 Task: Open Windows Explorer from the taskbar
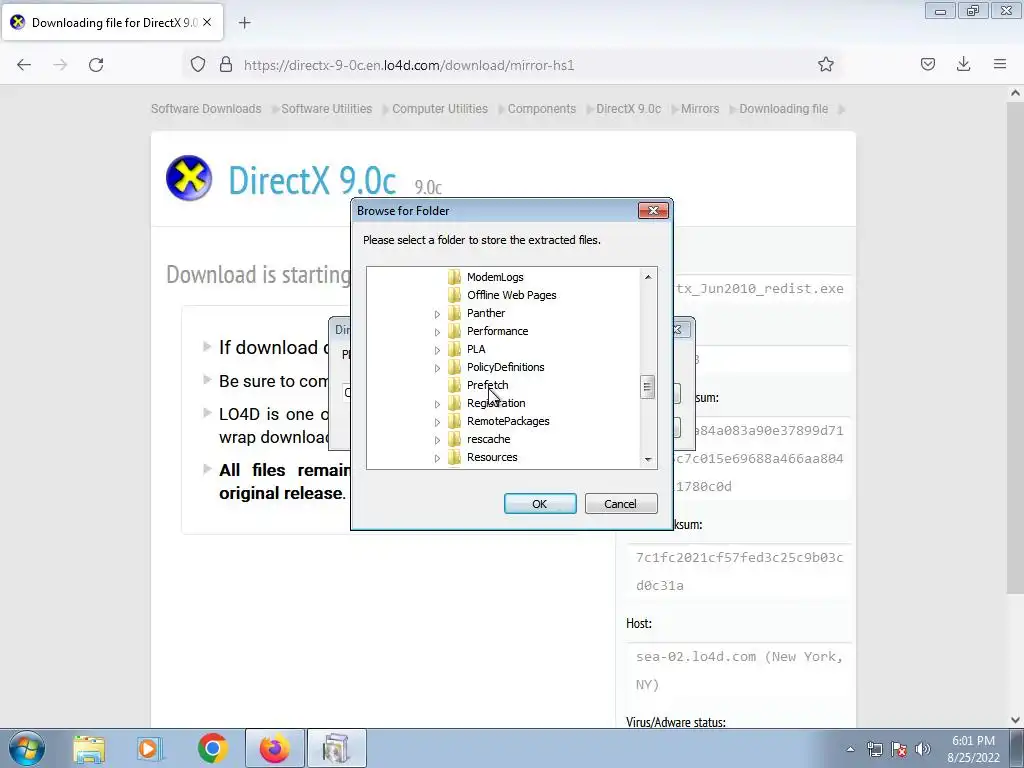pos(89,748)
